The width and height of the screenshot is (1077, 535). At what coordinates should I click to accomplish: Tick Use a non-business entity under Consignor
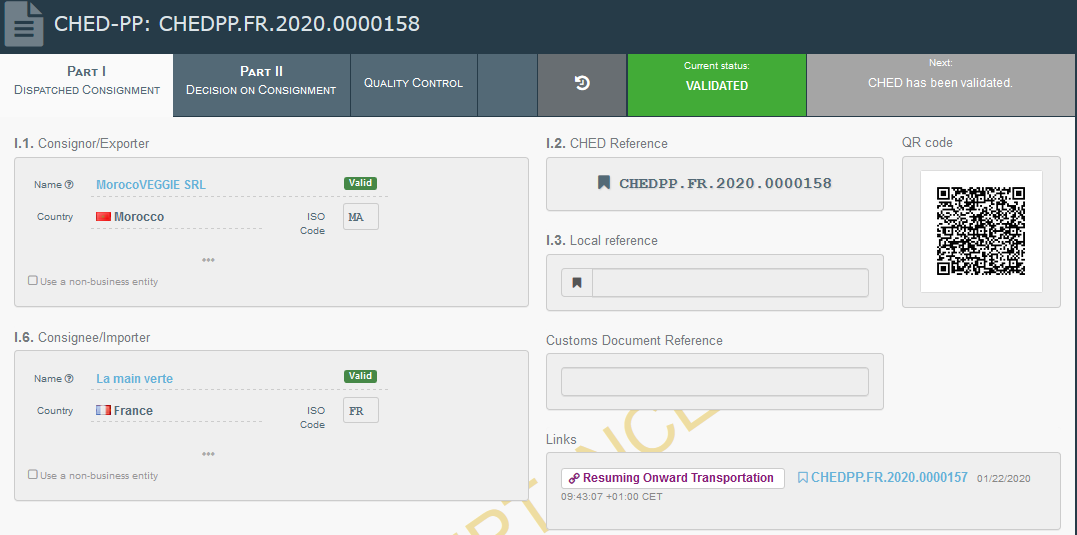point(32,281)
